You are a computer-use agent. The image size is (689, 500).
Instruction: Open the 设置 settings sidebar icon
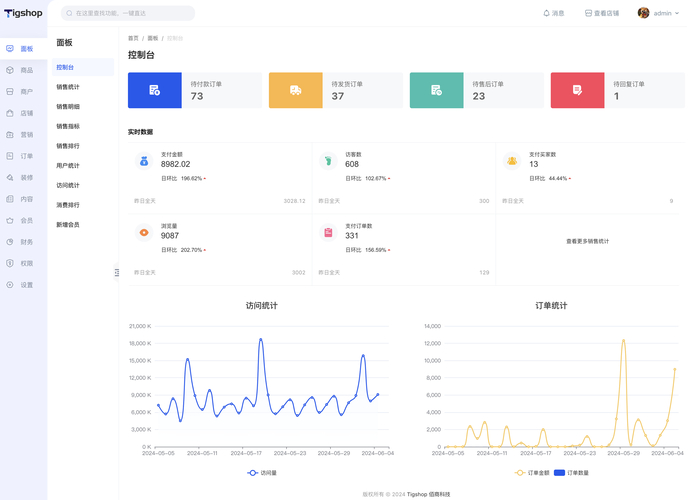pos(10,285)
